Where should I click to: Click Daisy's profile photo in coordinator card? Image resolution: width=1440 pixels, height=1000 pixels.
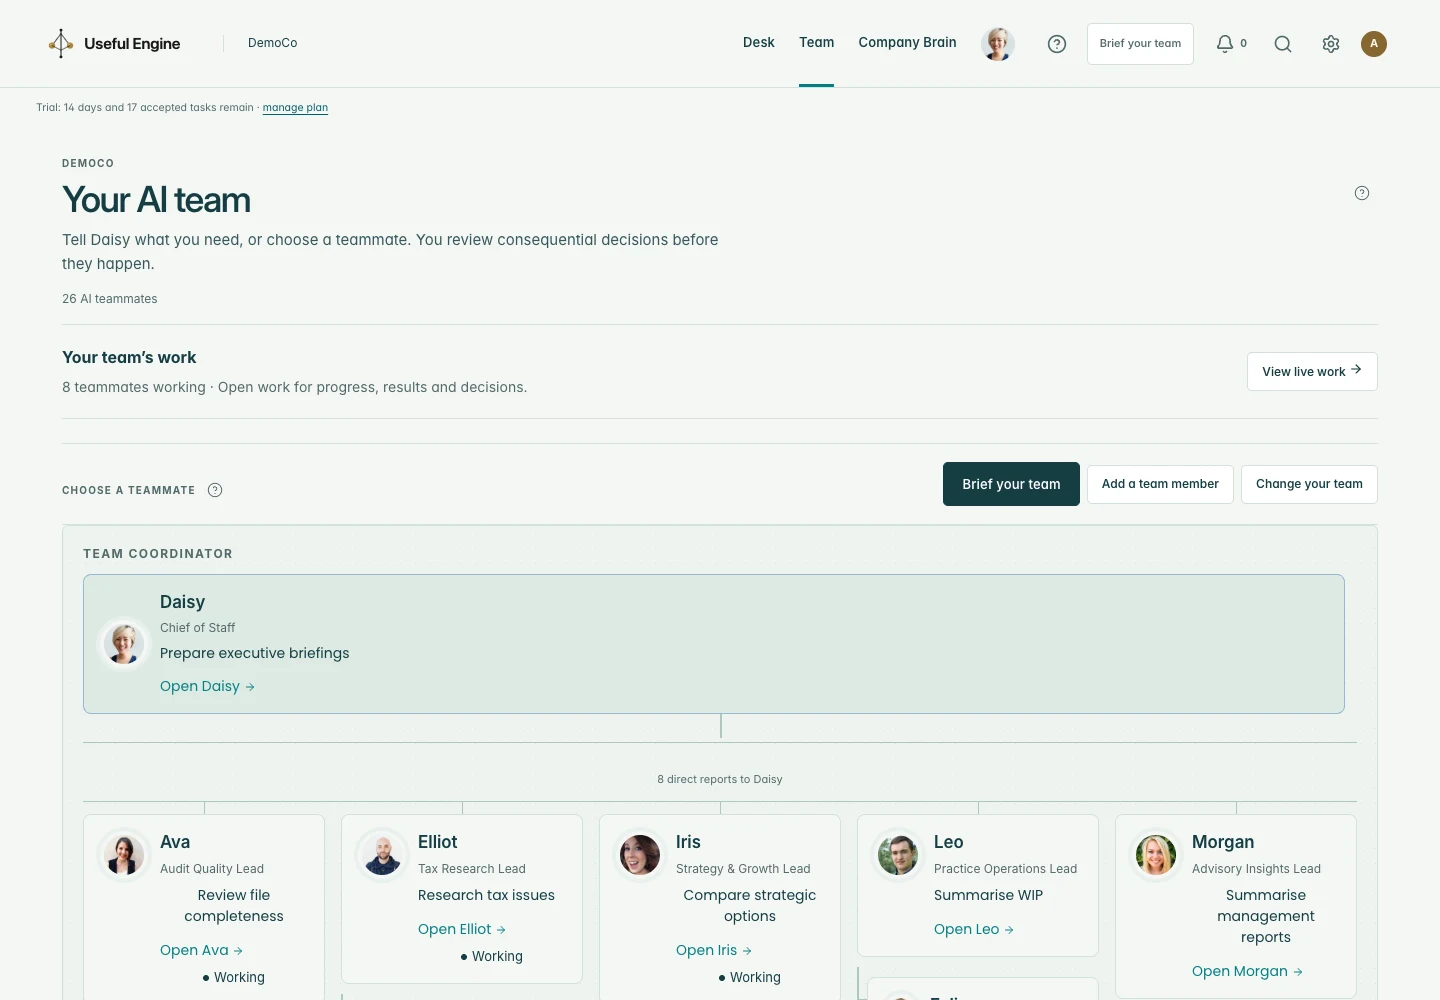[x=124, y=644]
